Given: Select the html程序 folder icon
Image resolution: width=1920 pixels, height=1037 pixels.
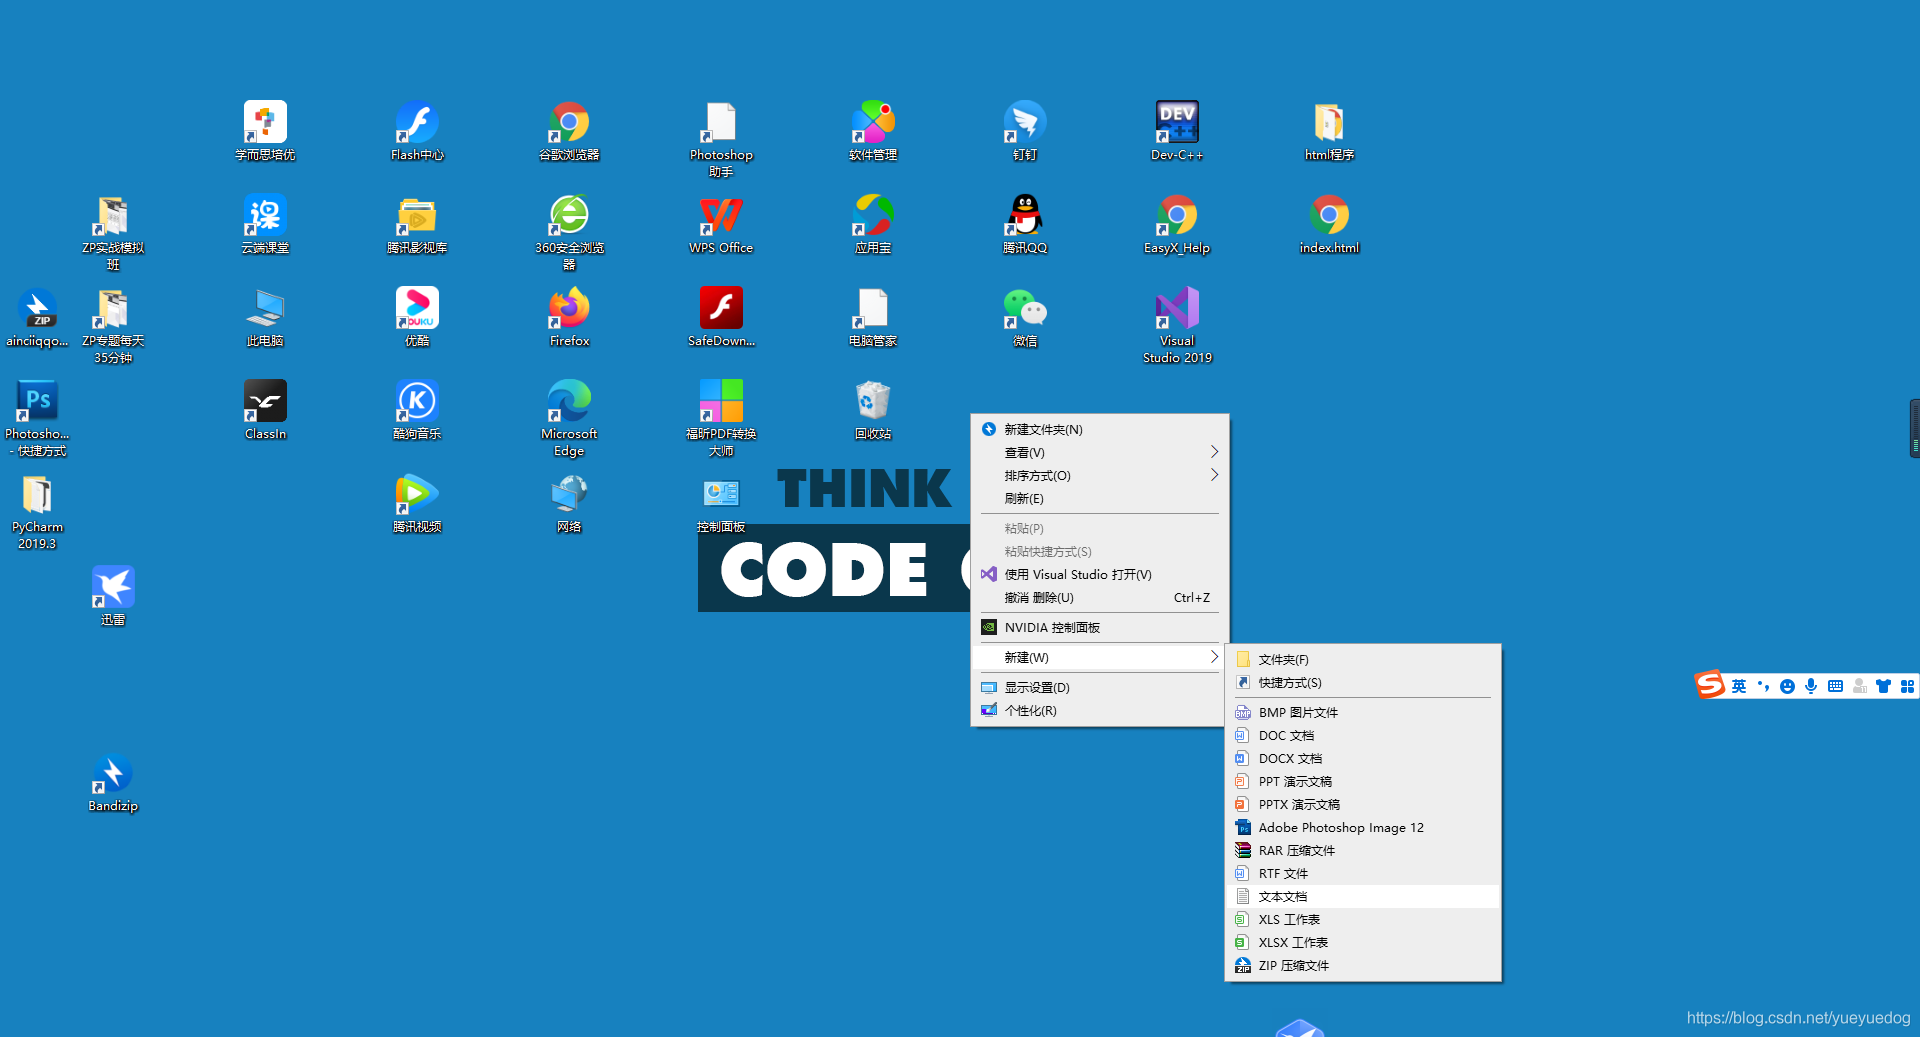Looking at the screenshot, I should pos(1329,130).
